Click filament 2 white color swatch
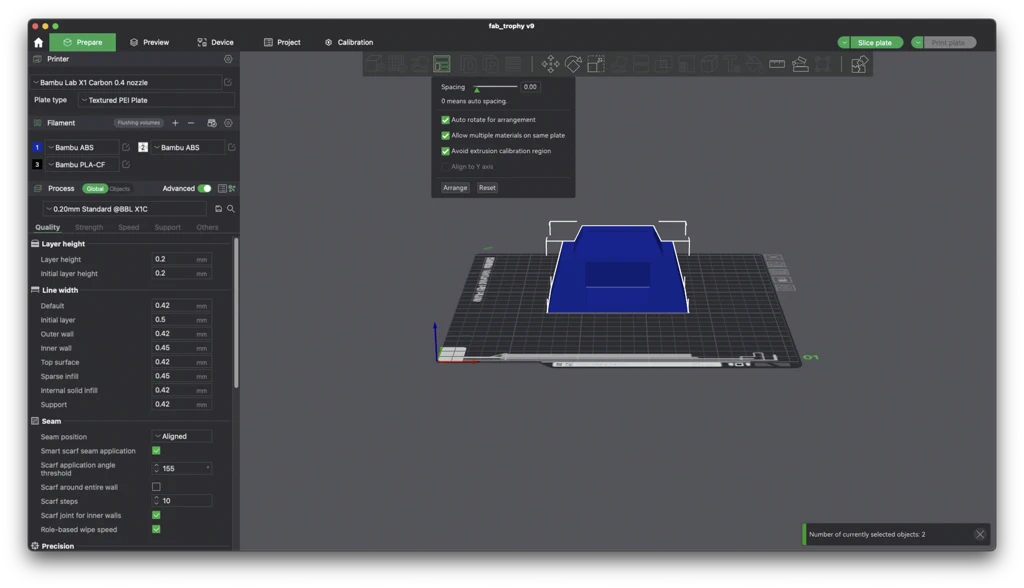This screenshot has height=588, width=1024. point(142,148)
